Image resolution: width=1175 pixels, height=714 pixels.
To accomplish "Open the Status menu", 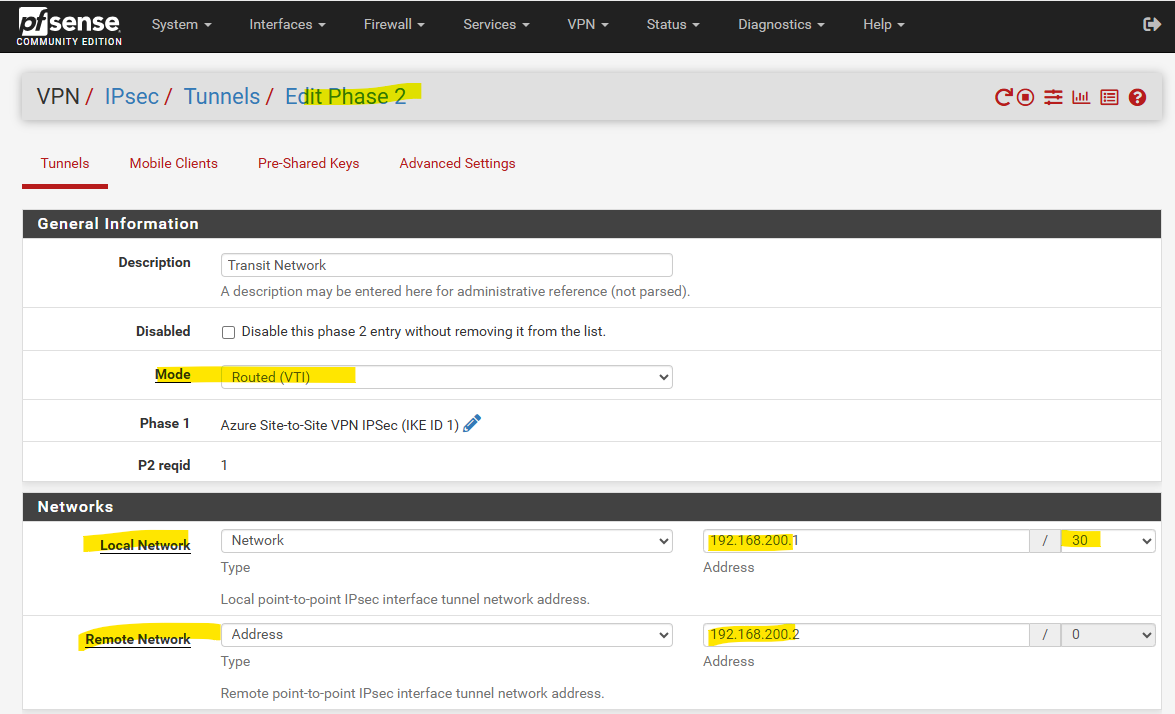I will pos(673,25).
